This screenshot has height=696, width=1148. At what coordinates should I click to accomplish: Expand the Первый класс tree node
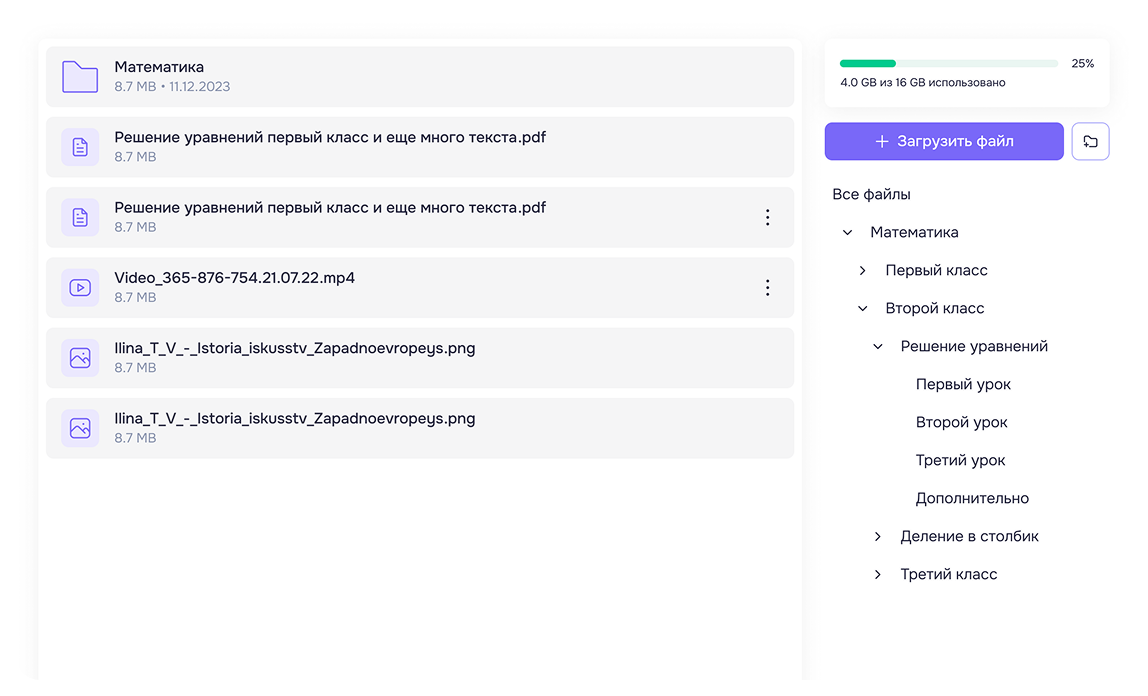(863, 271)
